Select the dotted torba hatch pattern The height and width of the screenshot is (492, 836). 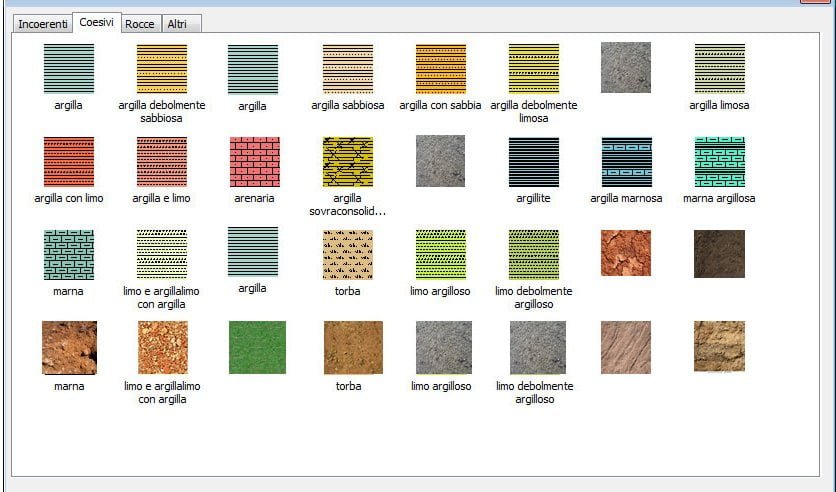pyautogui.click(x=347, y=254)
